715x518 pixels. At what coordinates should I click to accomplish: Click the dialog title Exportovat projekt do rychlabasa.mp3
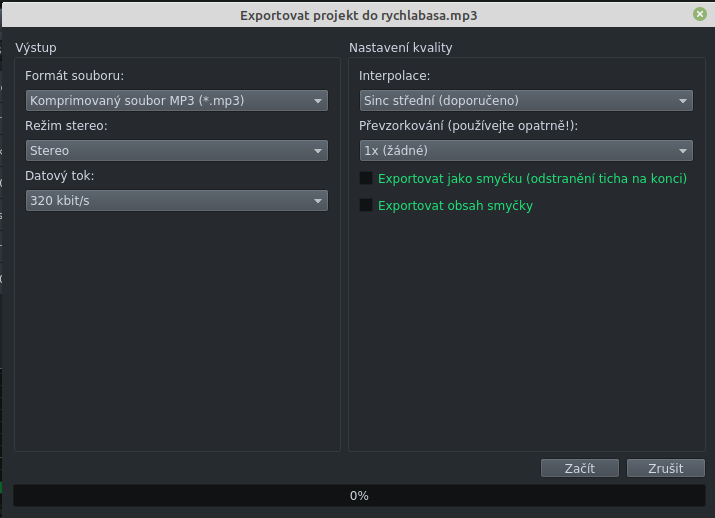pos(359,15)
